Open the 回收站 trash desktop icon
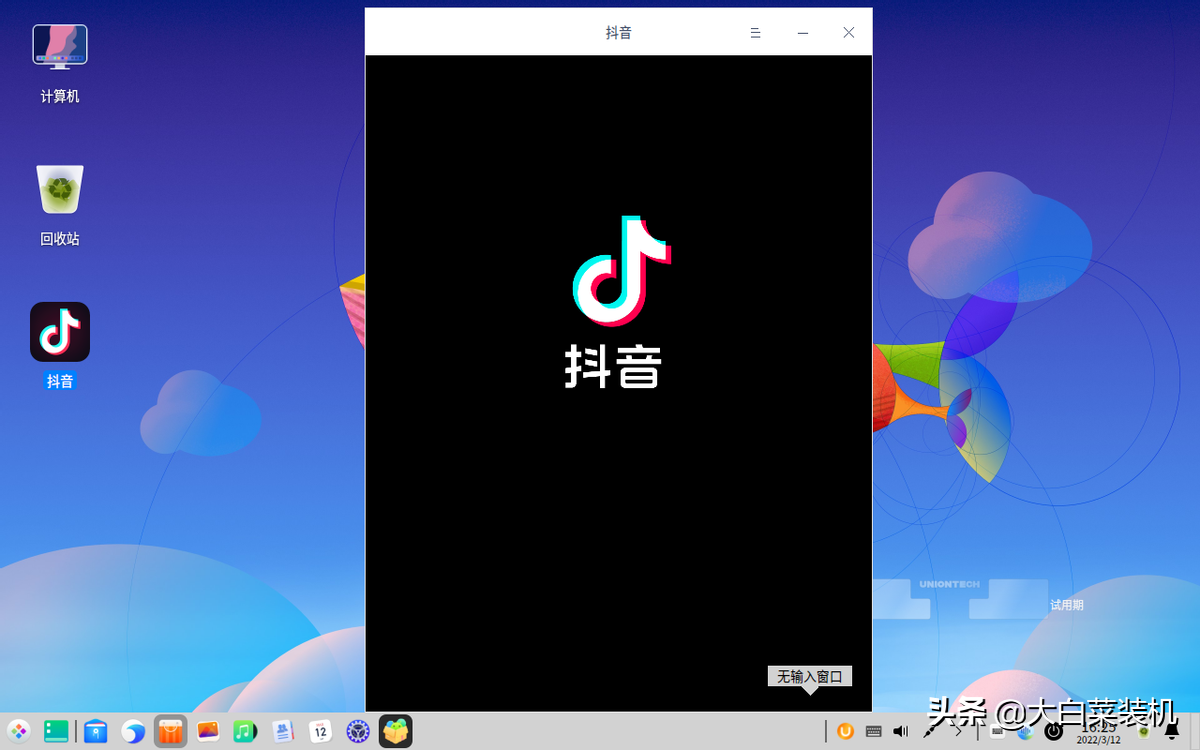This screenshot has width=1200, height=750. tap(60, 189)
